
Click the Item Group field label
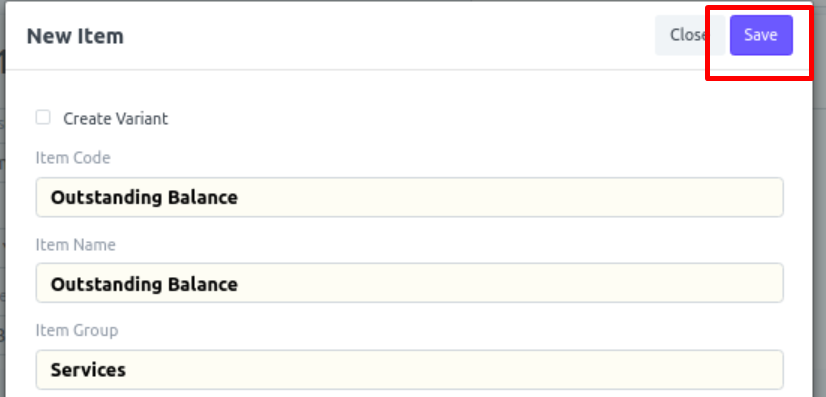77,331
